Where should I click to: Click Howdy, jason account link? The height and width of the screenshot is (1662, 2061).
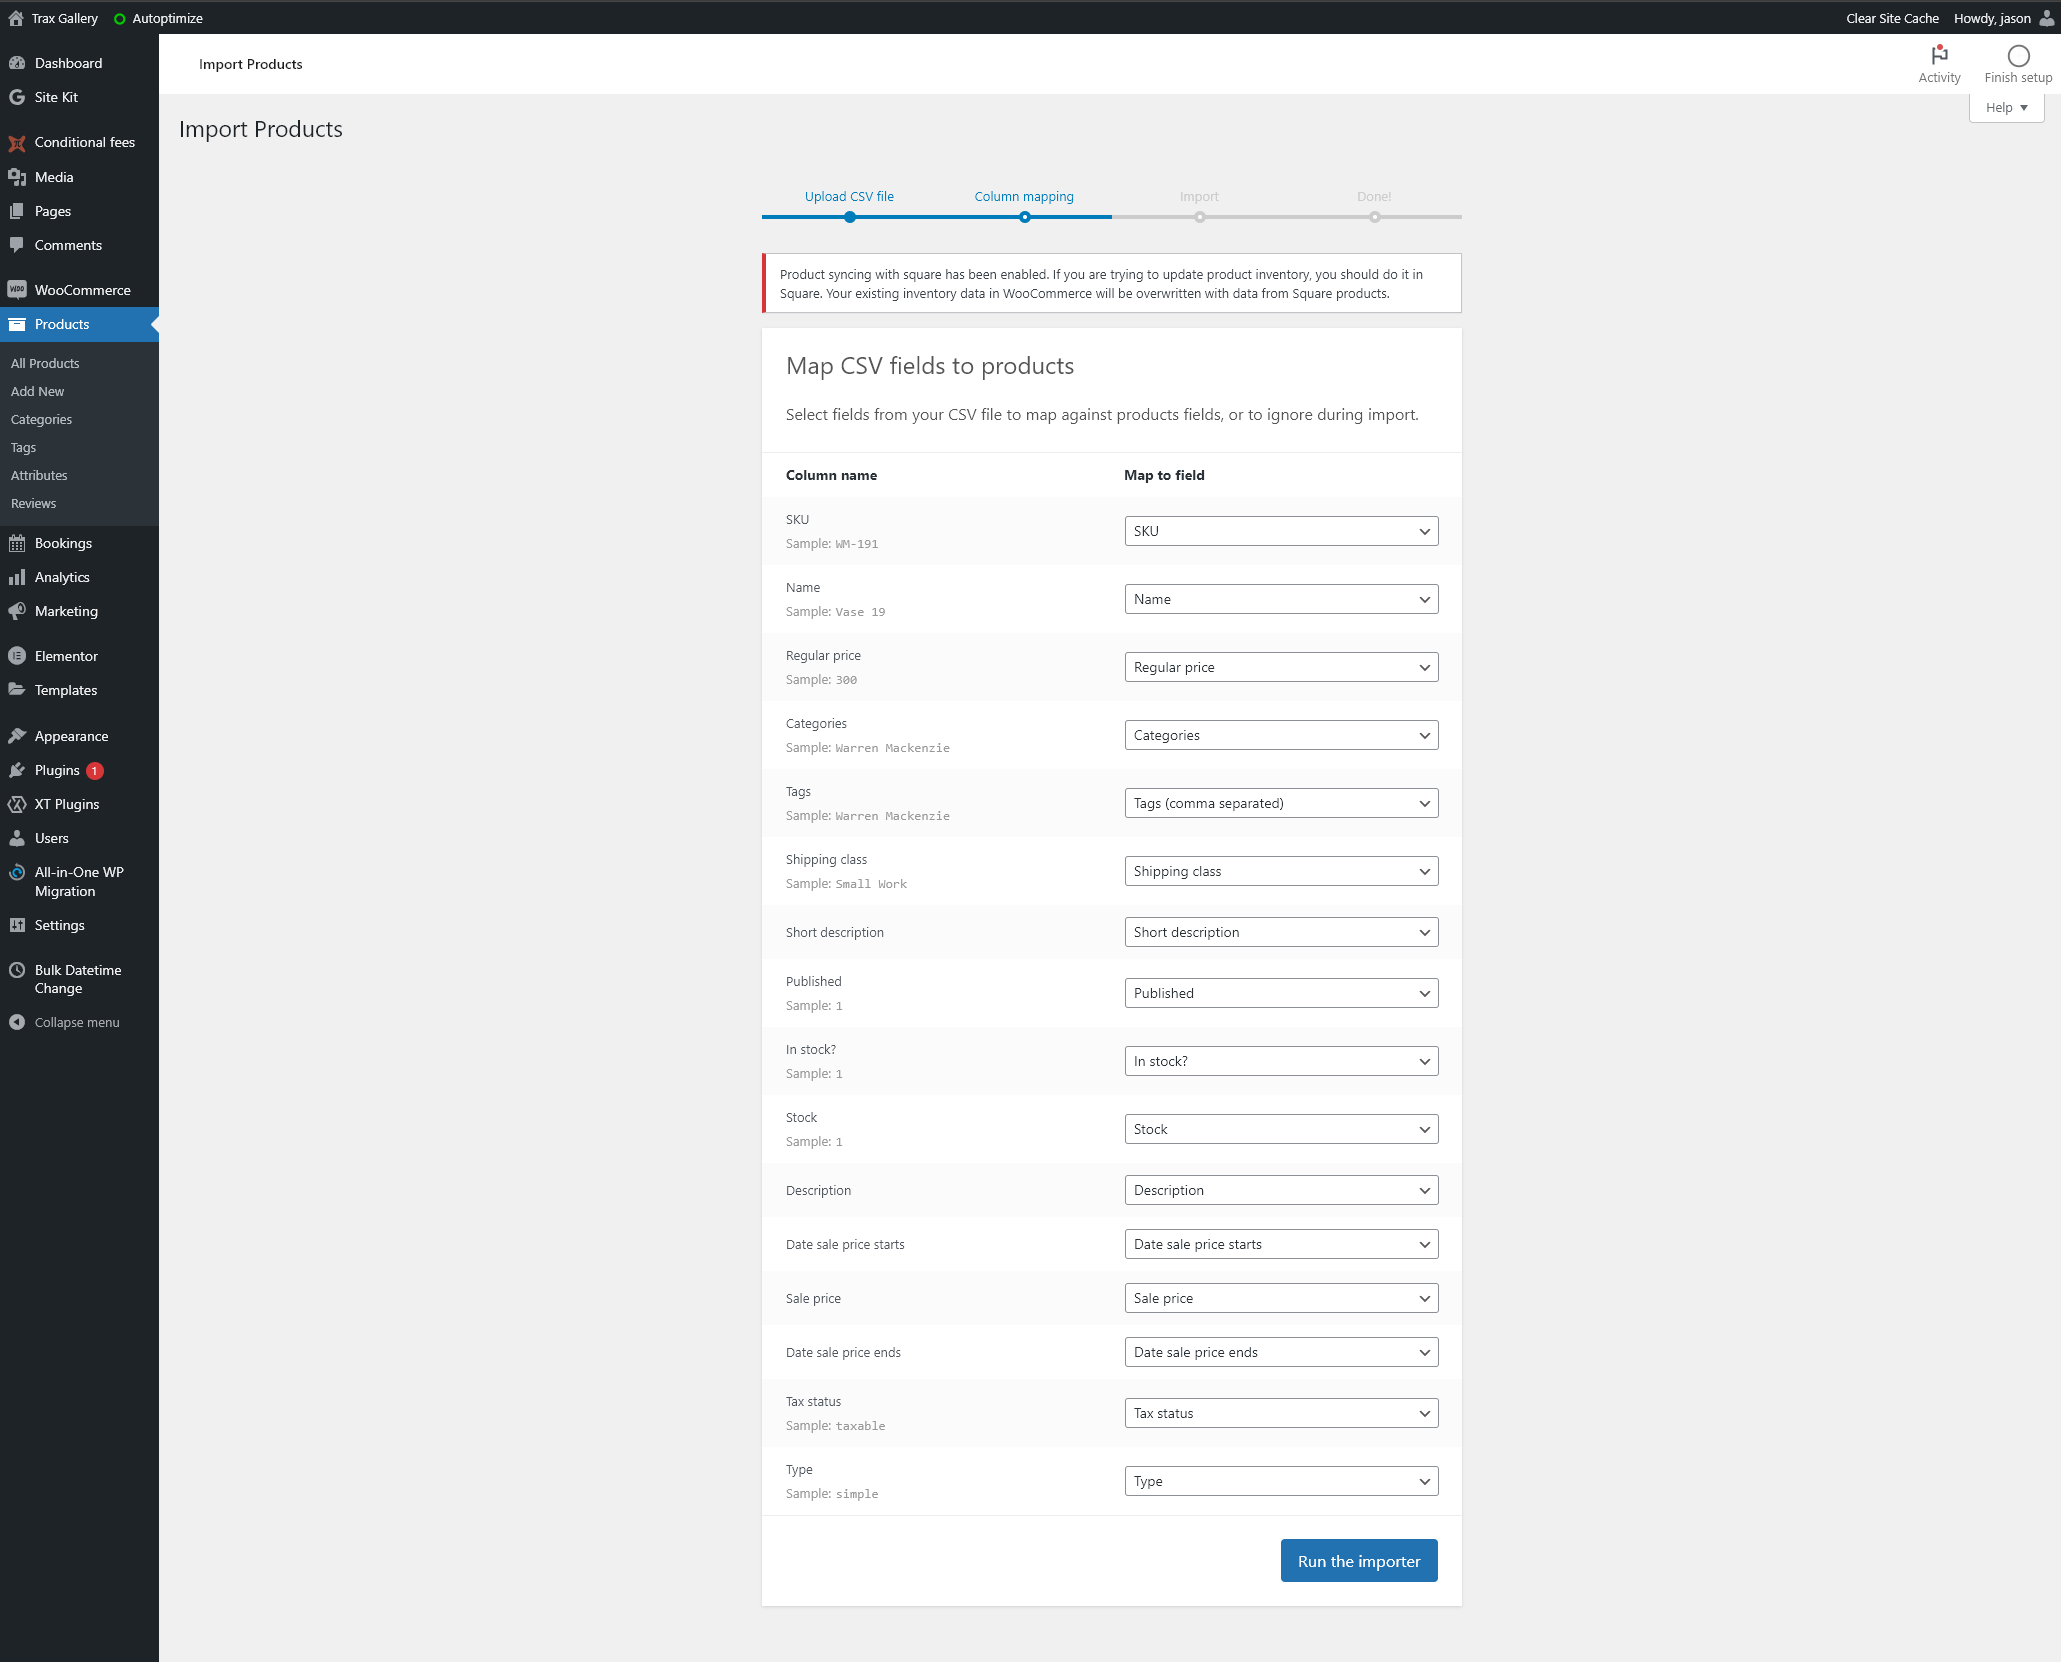pos(1992,18)
